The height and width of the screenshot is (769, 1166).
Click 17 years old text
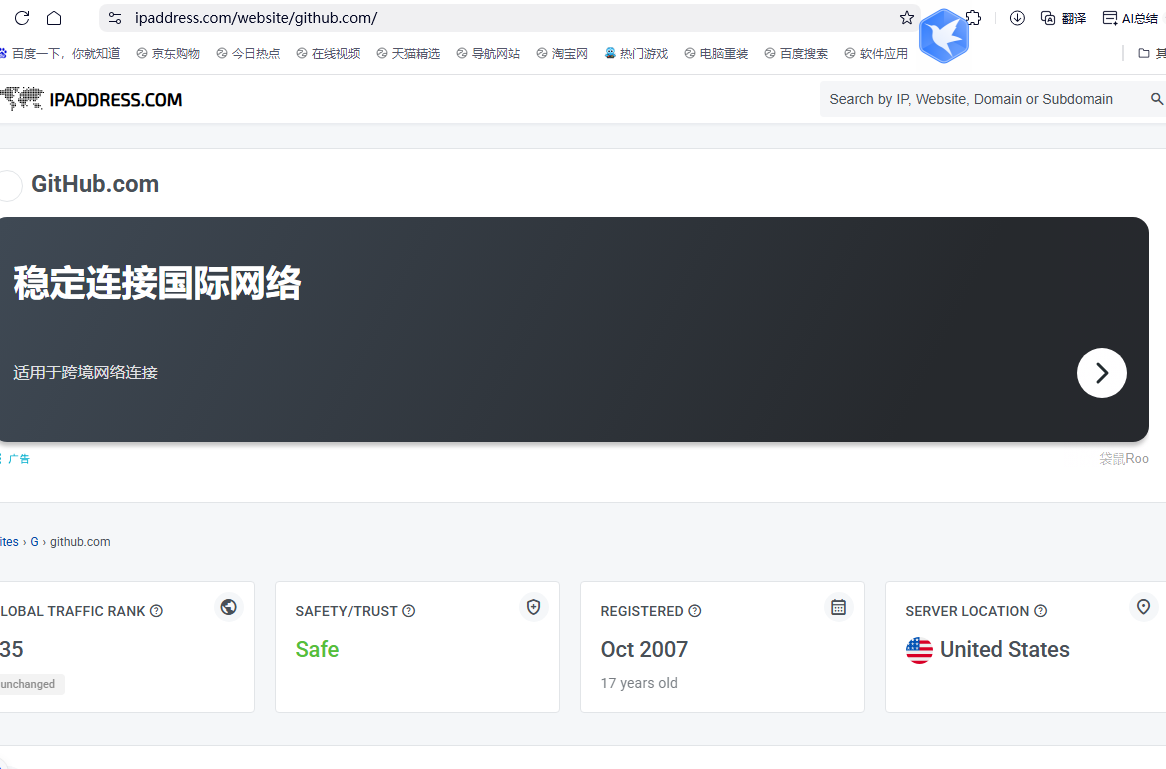pos(639,683)
